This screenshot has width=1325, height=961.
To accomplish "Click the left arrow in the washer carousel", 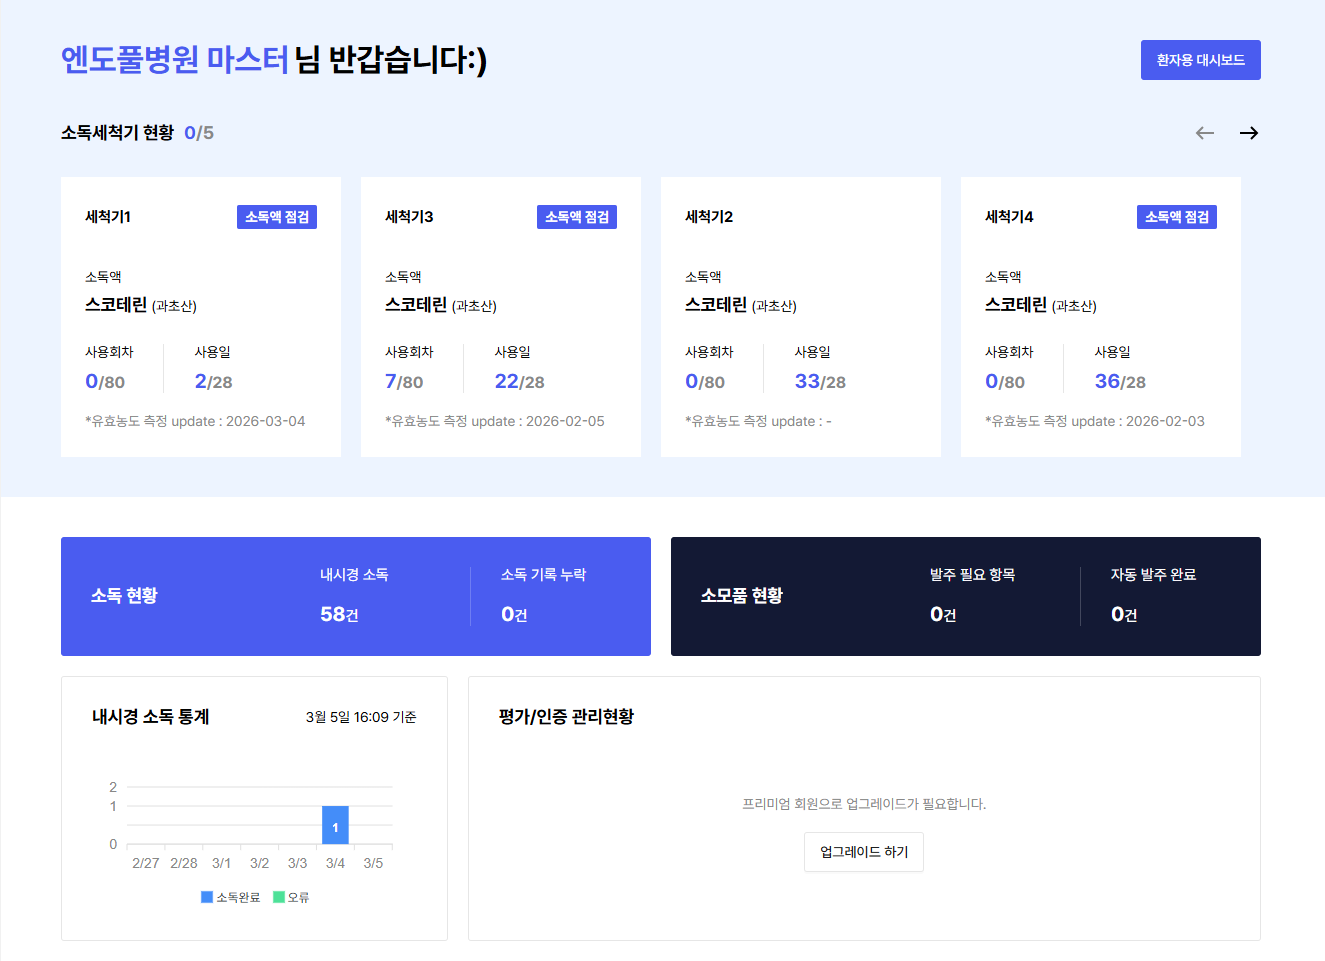I will [1204, 132].
